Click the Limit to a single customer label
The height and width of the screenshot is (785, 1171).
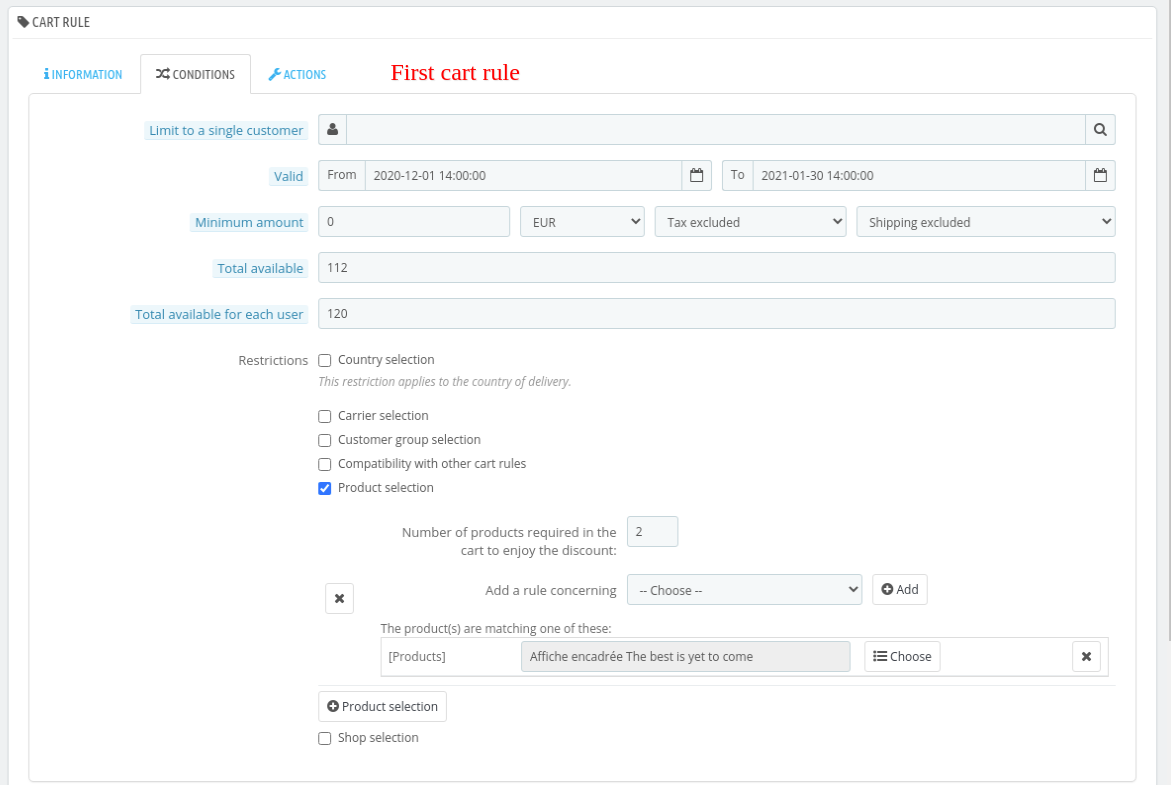226,130
